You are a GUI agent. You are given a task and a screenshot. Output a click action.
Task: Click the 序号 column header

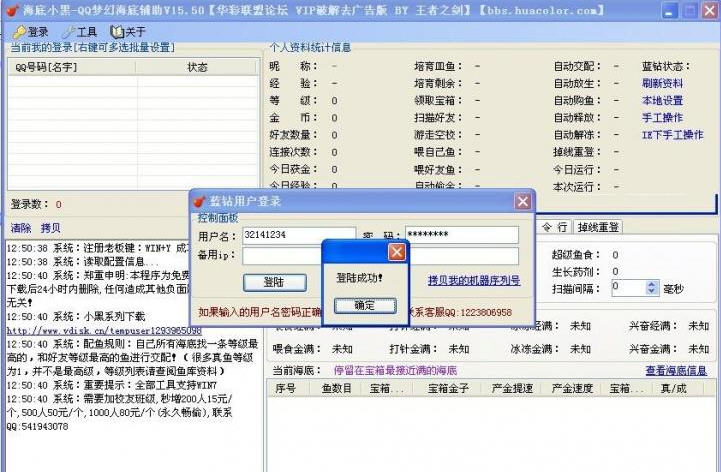tap(286, 388)
